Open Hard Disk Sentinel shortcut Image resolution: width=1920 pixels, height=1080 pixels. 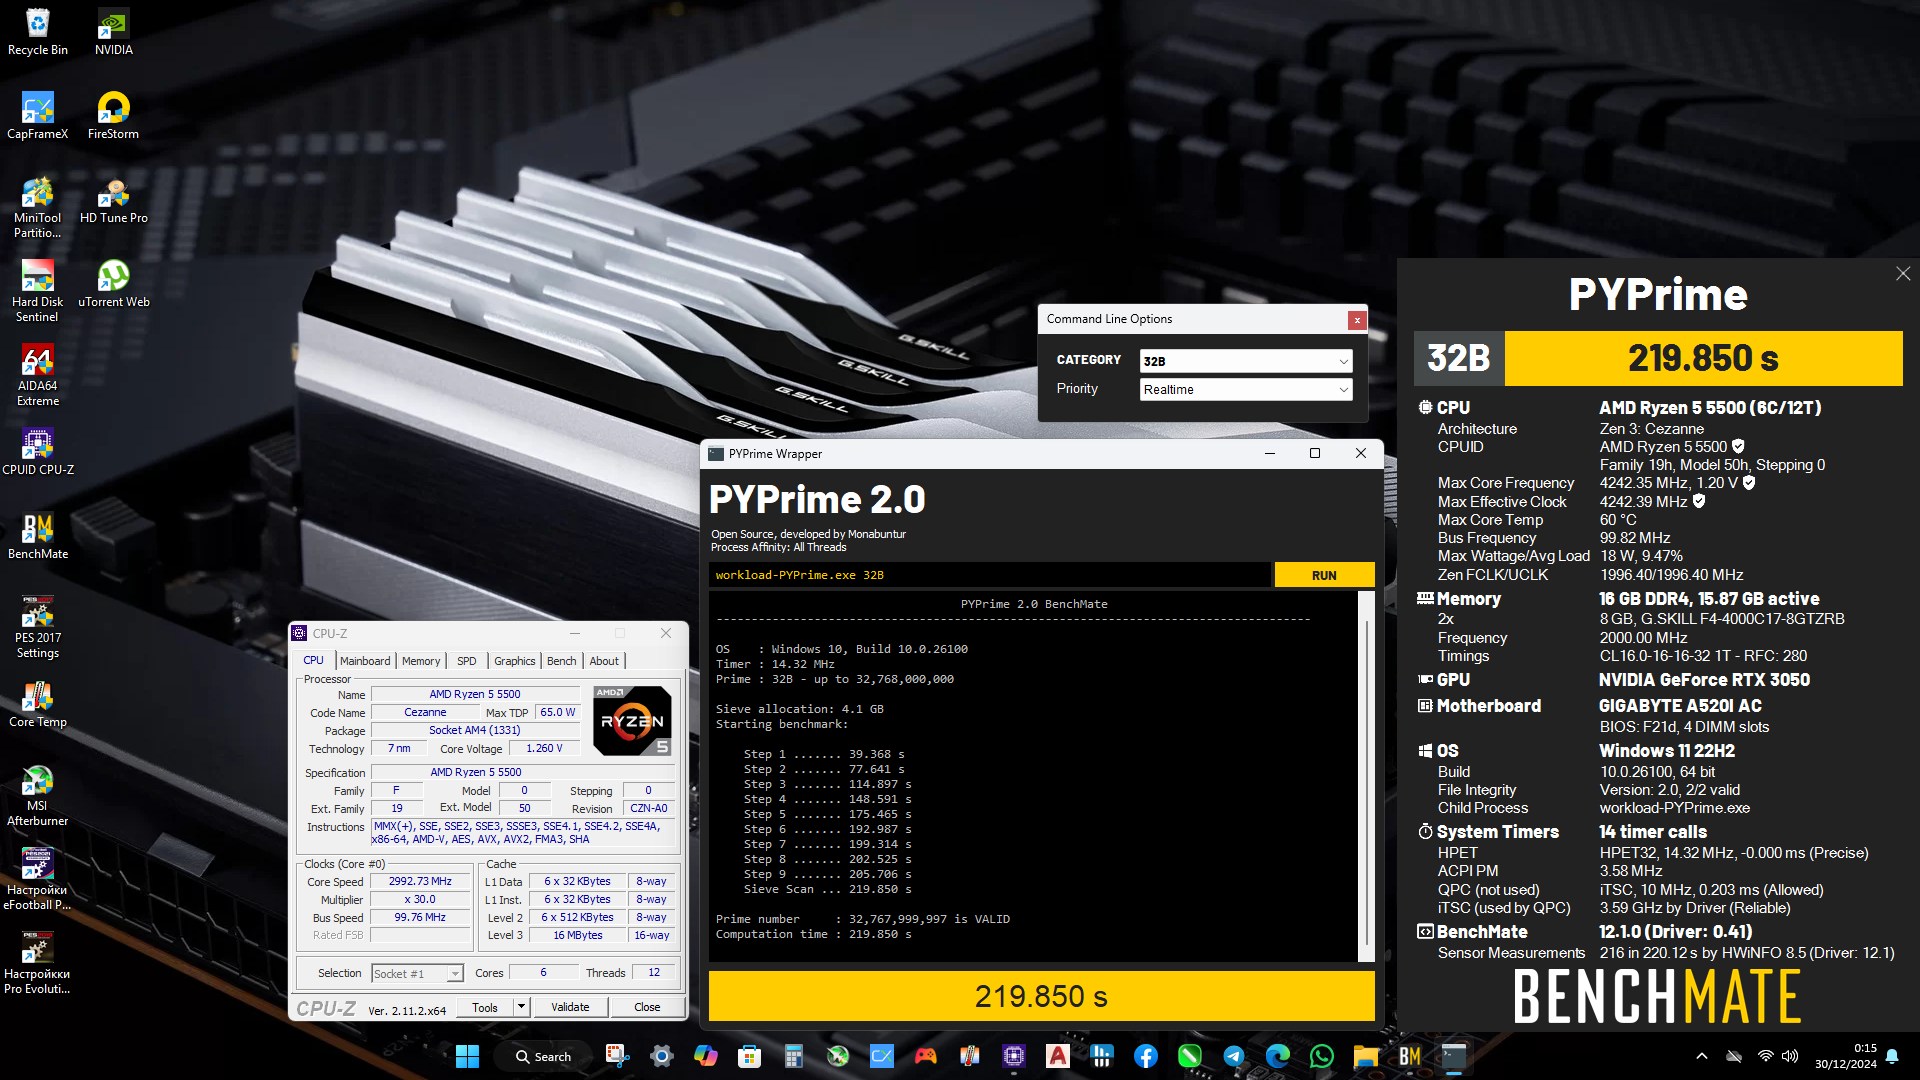(x=38, y=291)
